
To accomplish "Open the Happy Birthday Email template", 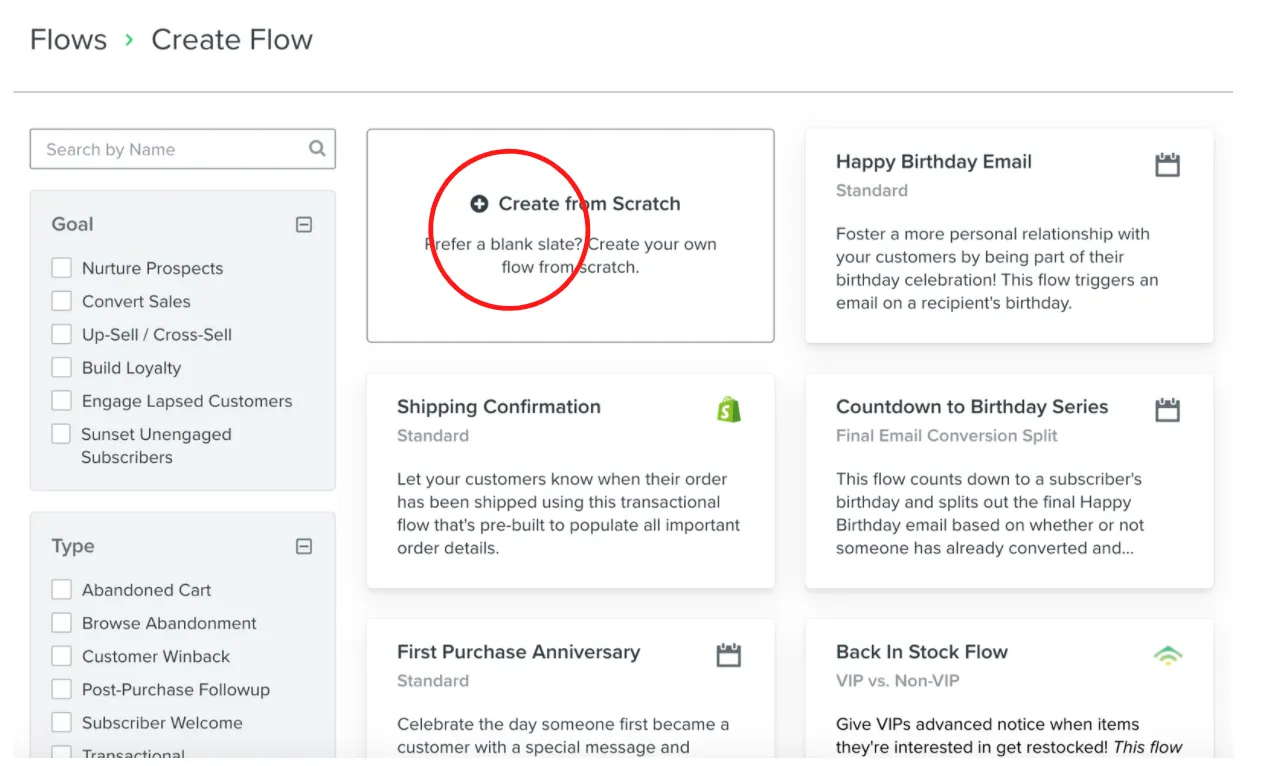I will [x=933, y=162].
